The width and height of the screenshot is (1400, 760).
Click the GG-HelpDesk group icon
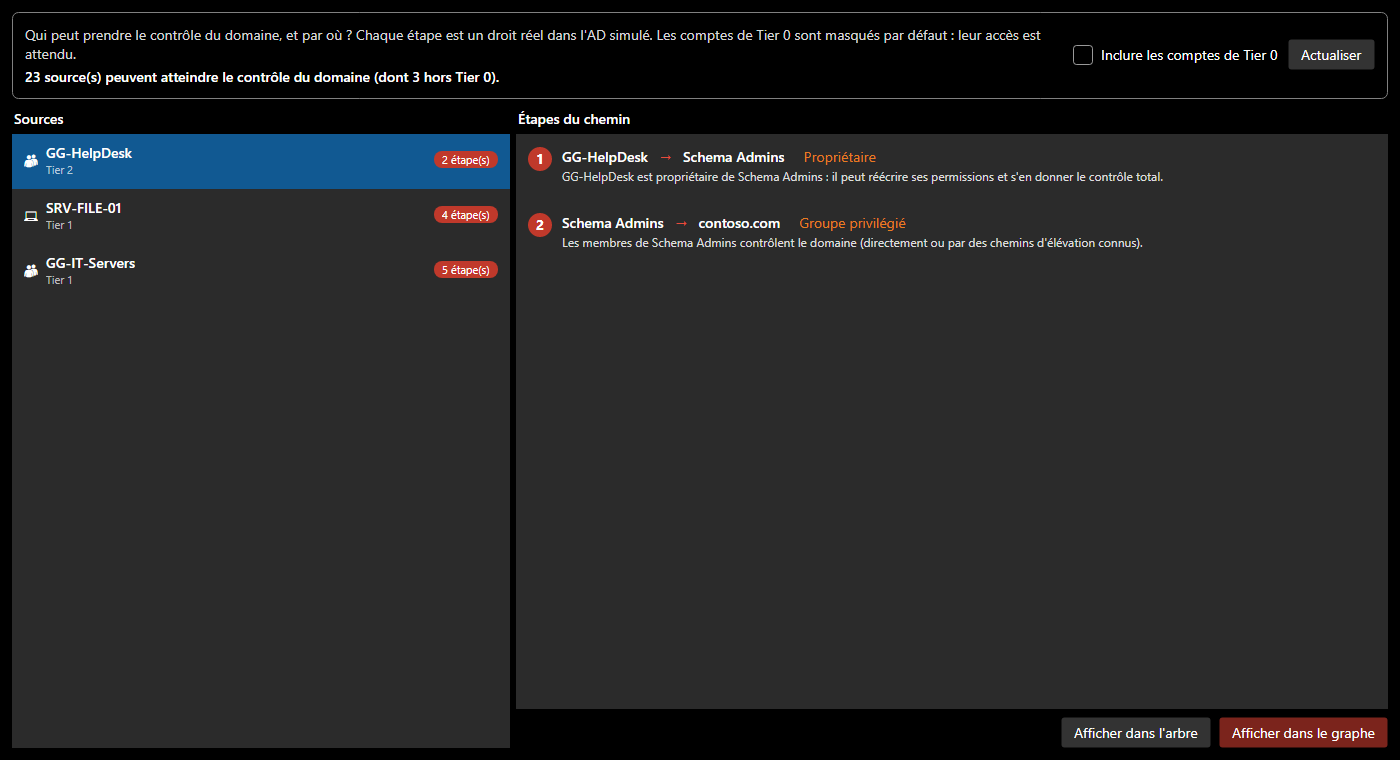coord(31,161)
